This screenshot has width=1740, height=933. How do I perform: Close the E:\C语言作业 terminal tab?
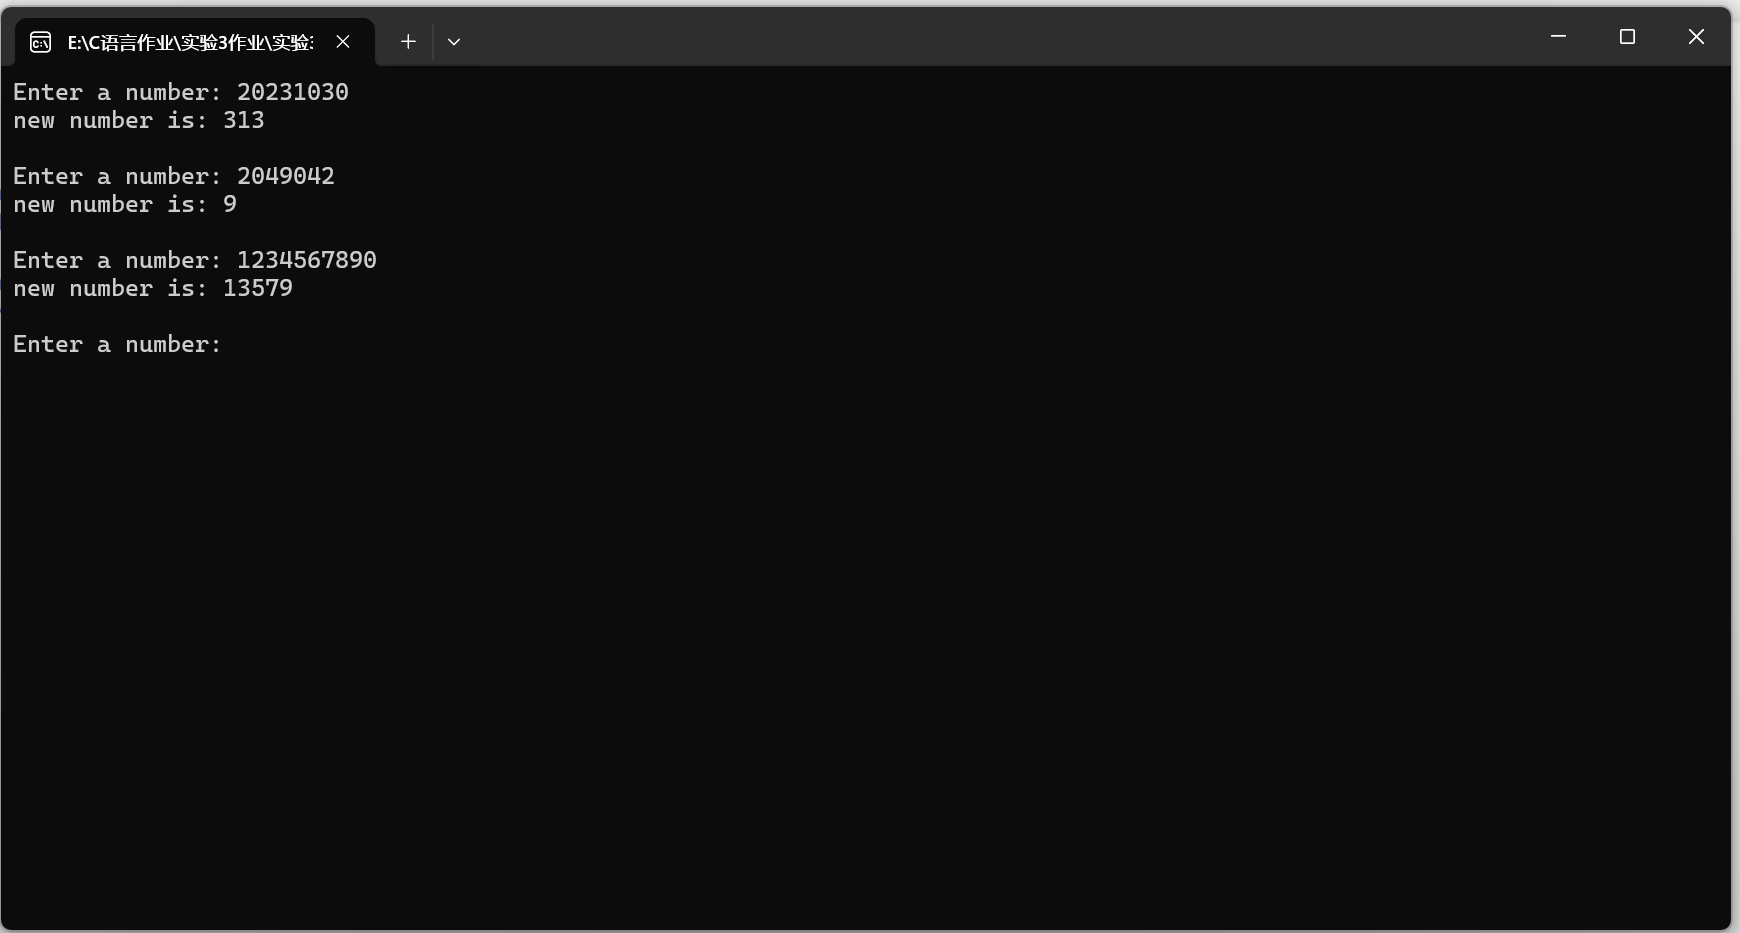(x=343, y=42)
